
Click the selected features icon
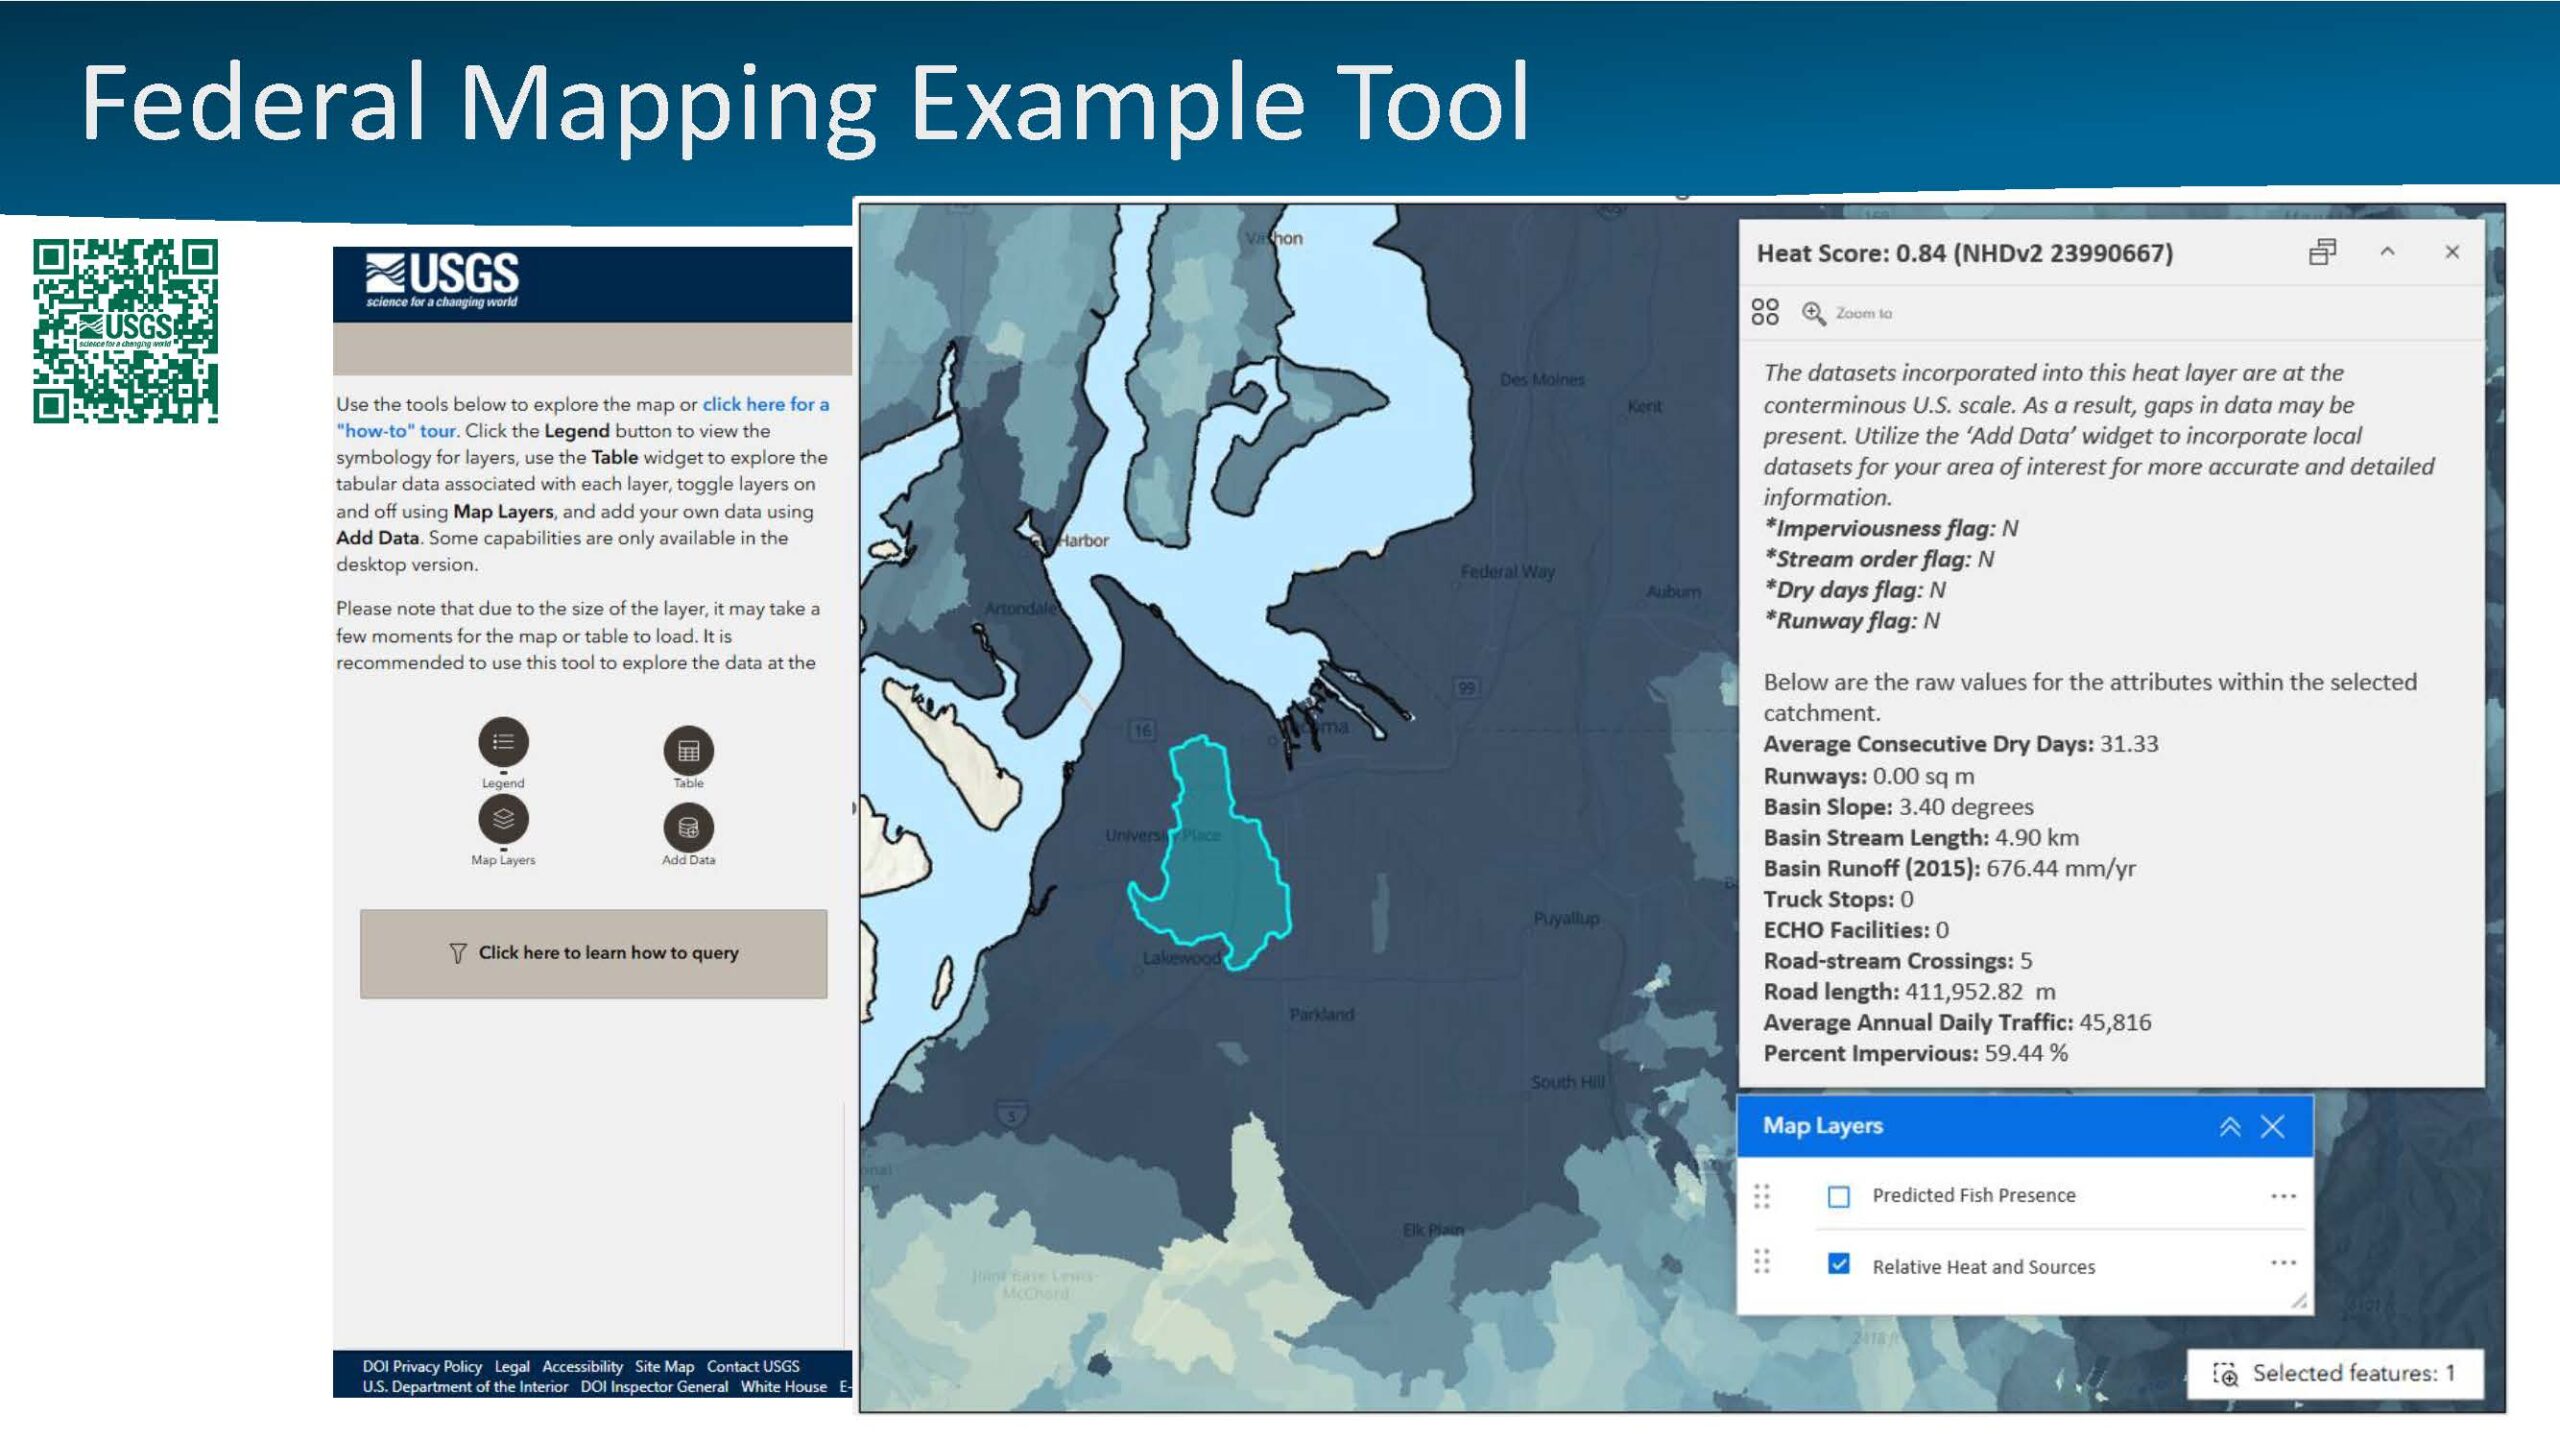pyautogui.click(x=2225, y=1374)
